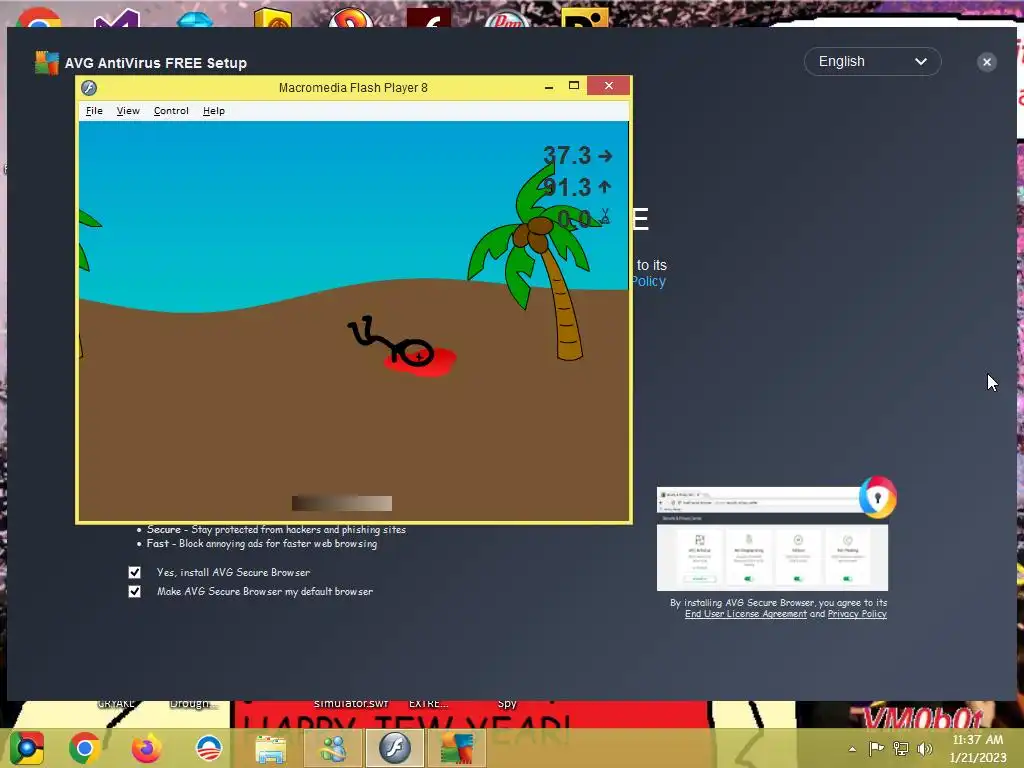Image resolution: width=1024 pixels, height=768 pixels.
Task: Launch Firefox from the taskbar
Action: [146, 748]
